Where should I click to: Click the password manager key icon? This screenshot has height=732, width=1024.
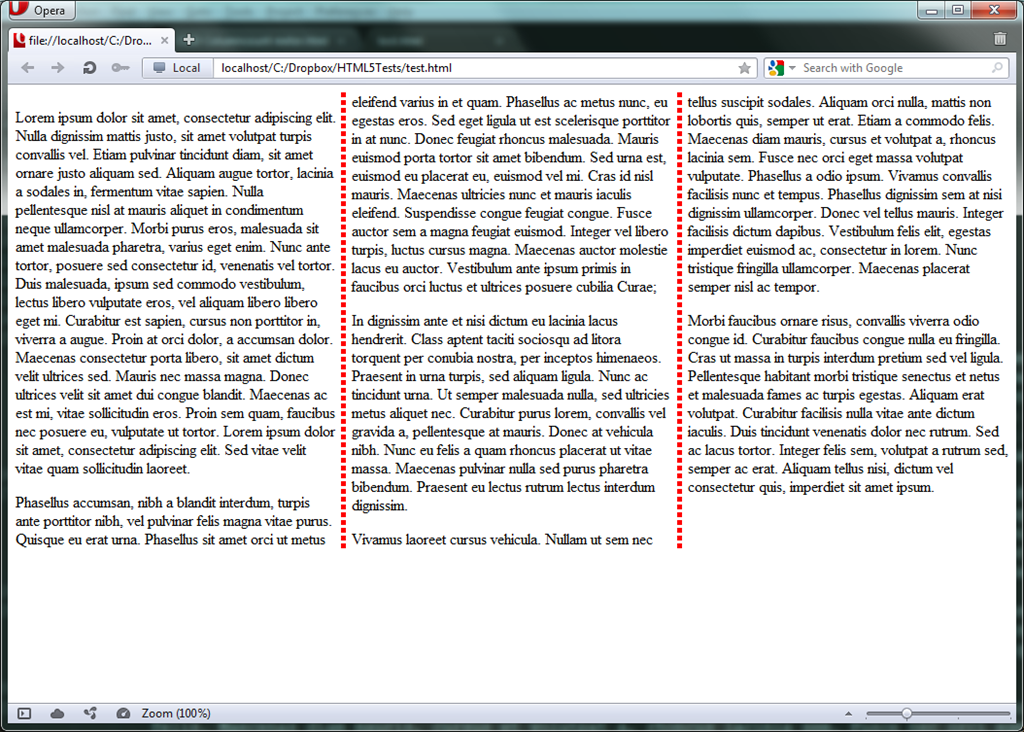pos(120,68)
